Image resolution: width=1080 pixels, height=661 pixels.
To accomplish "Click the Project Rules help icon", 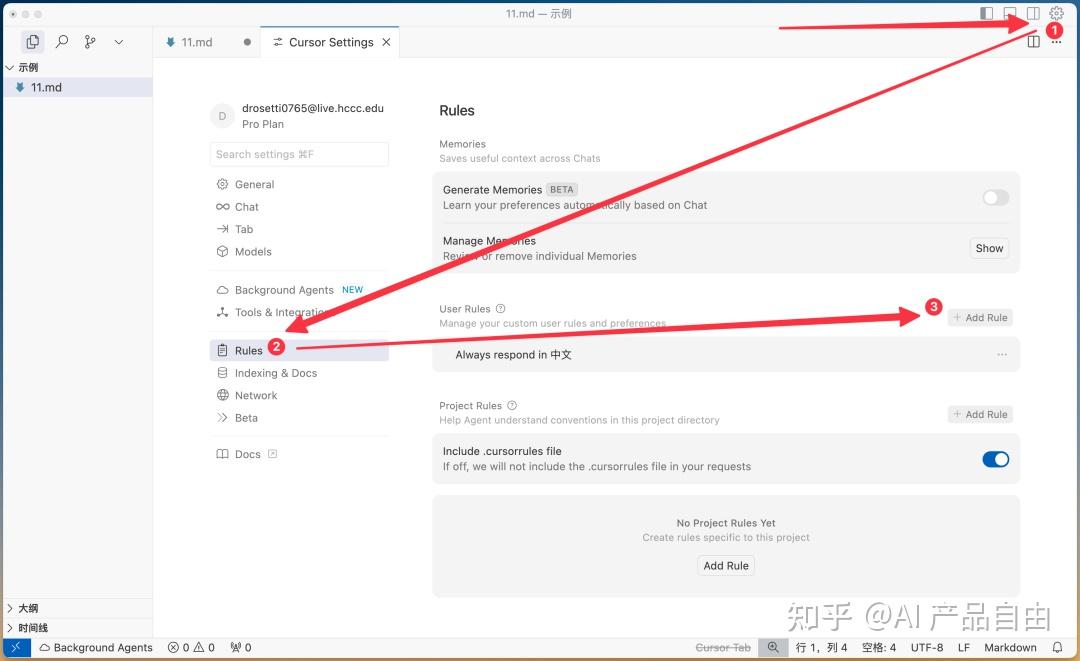I will click(512, 406).
